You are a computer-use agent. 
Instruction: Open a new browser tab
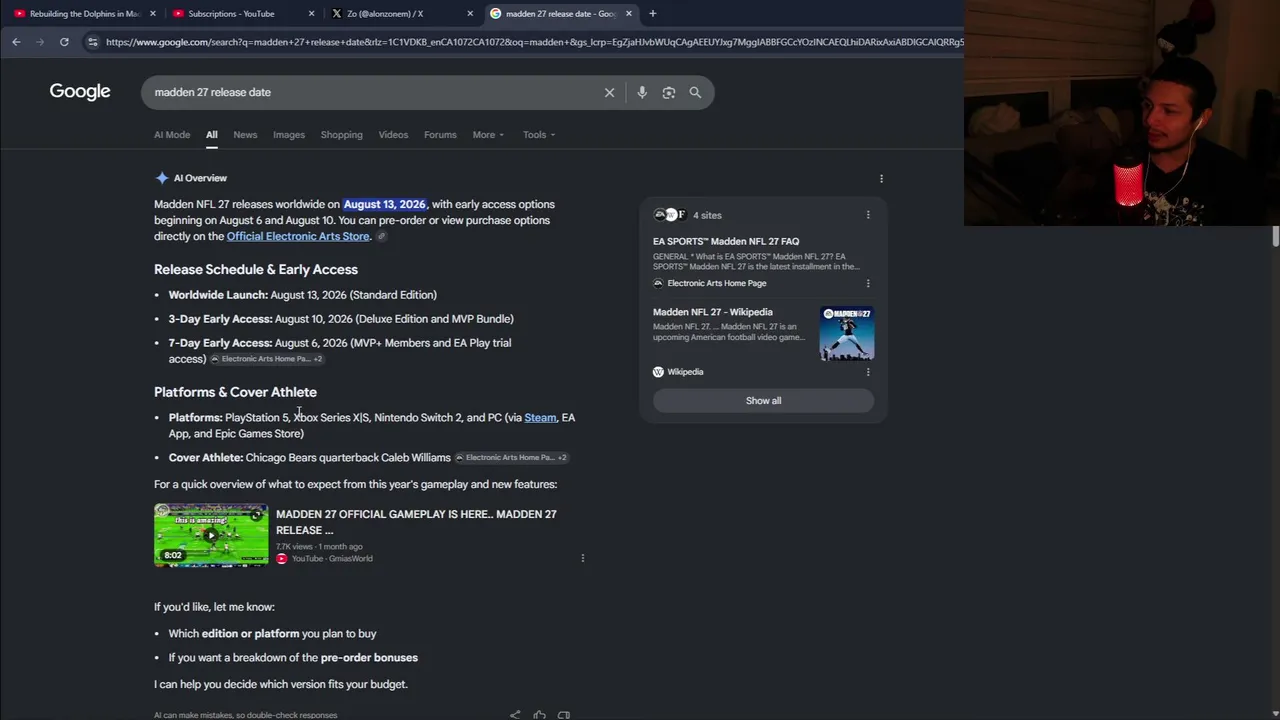652,13
